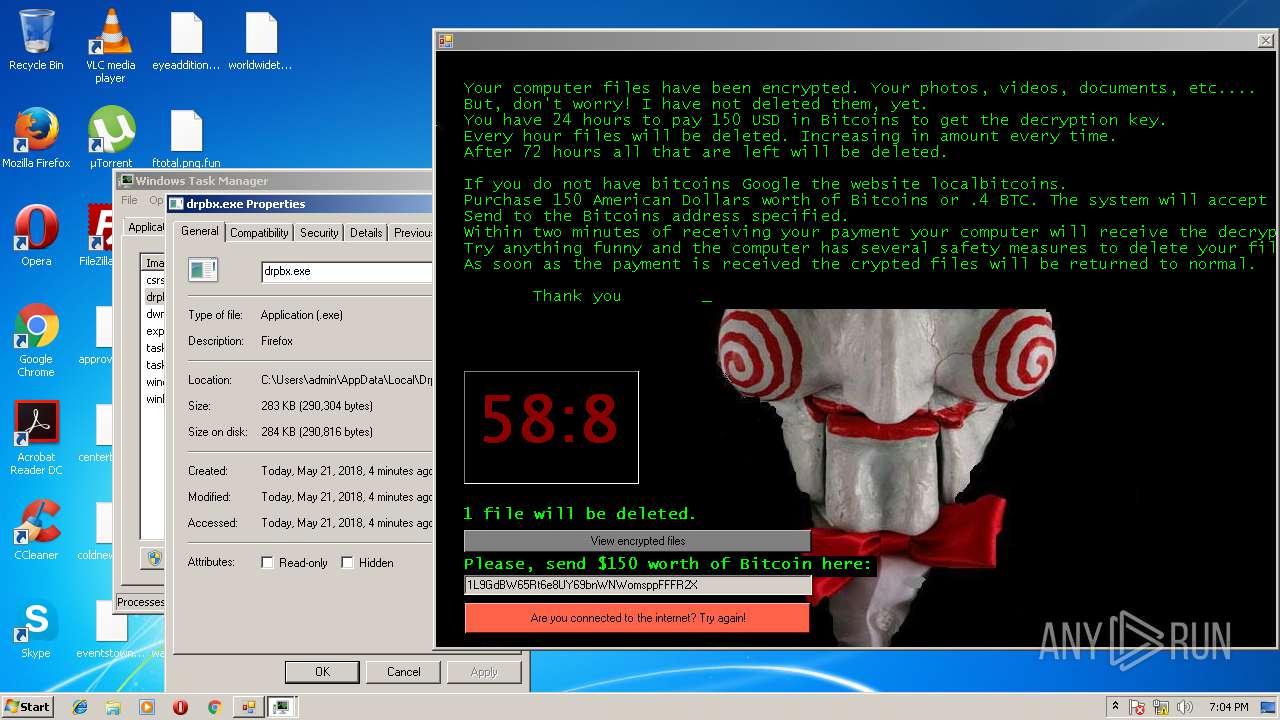Switch to ransomware window taskbar button
This screenshot has height=720, width=1280.
pyautogui.click(x=248, y=707)
